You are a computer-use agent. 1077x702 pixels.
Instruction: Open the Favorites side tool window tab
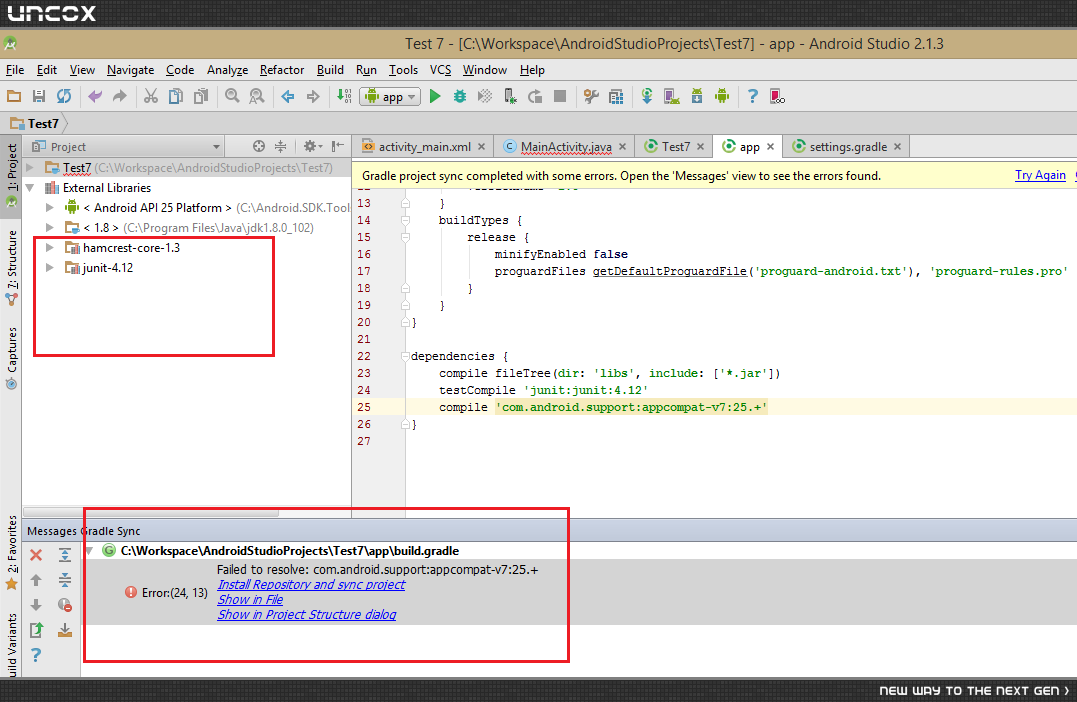[12, 552]
